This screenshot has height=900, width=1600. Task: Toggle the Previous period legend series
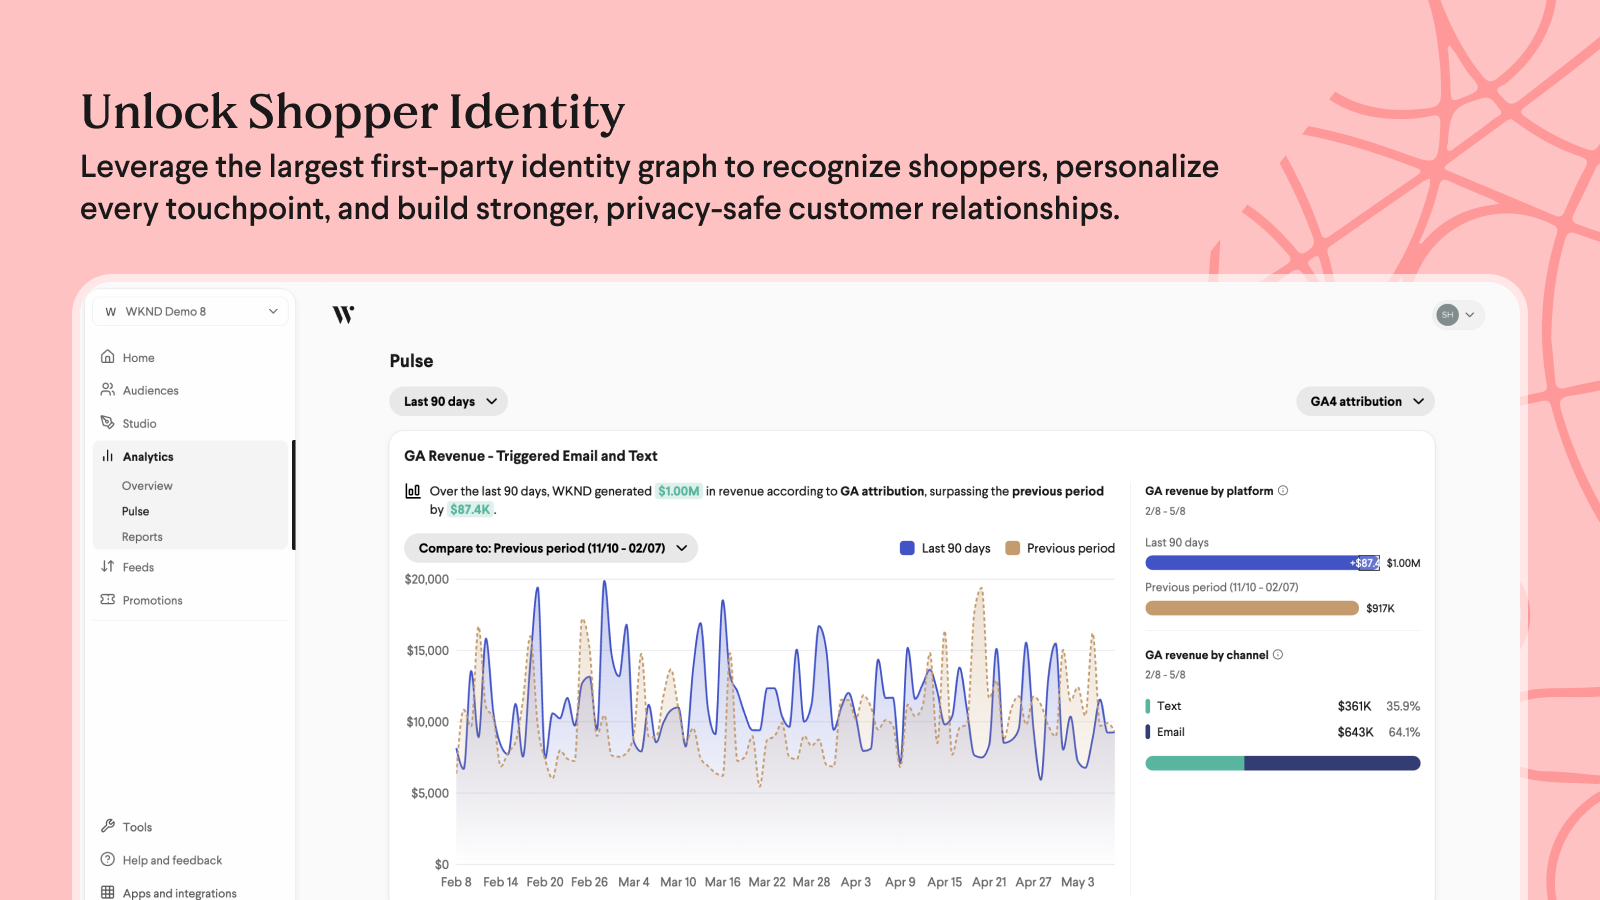click(1060, 548)
